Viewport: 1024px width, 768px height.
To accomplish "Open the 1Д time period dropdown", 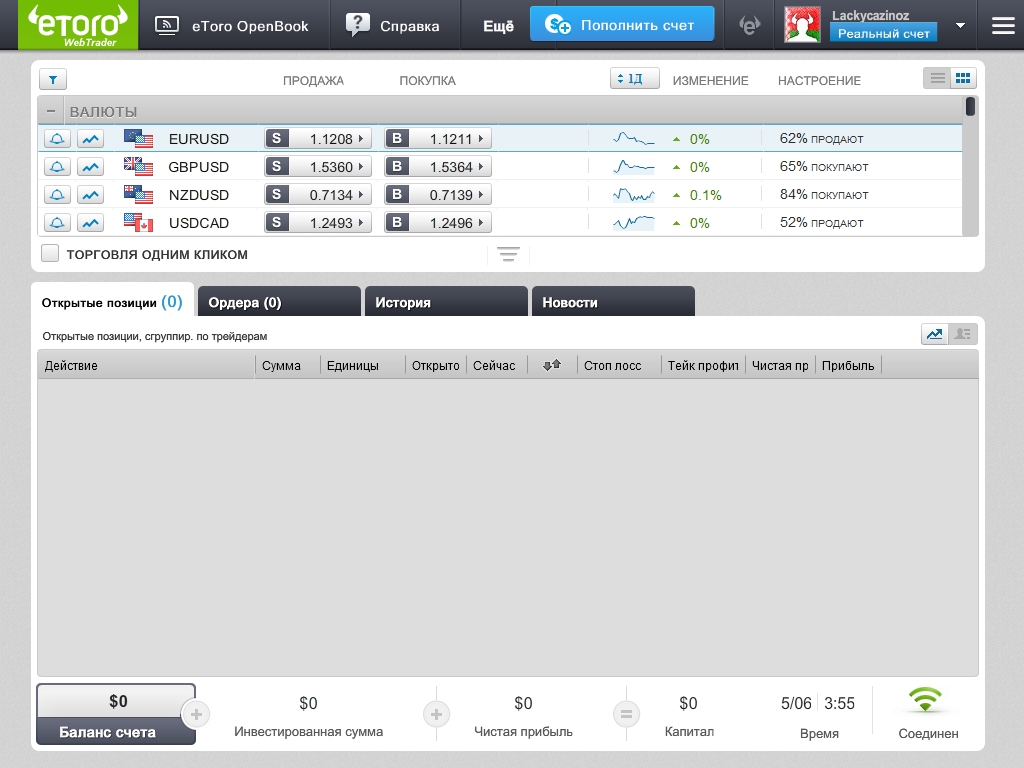I will (x=634, y=79).
